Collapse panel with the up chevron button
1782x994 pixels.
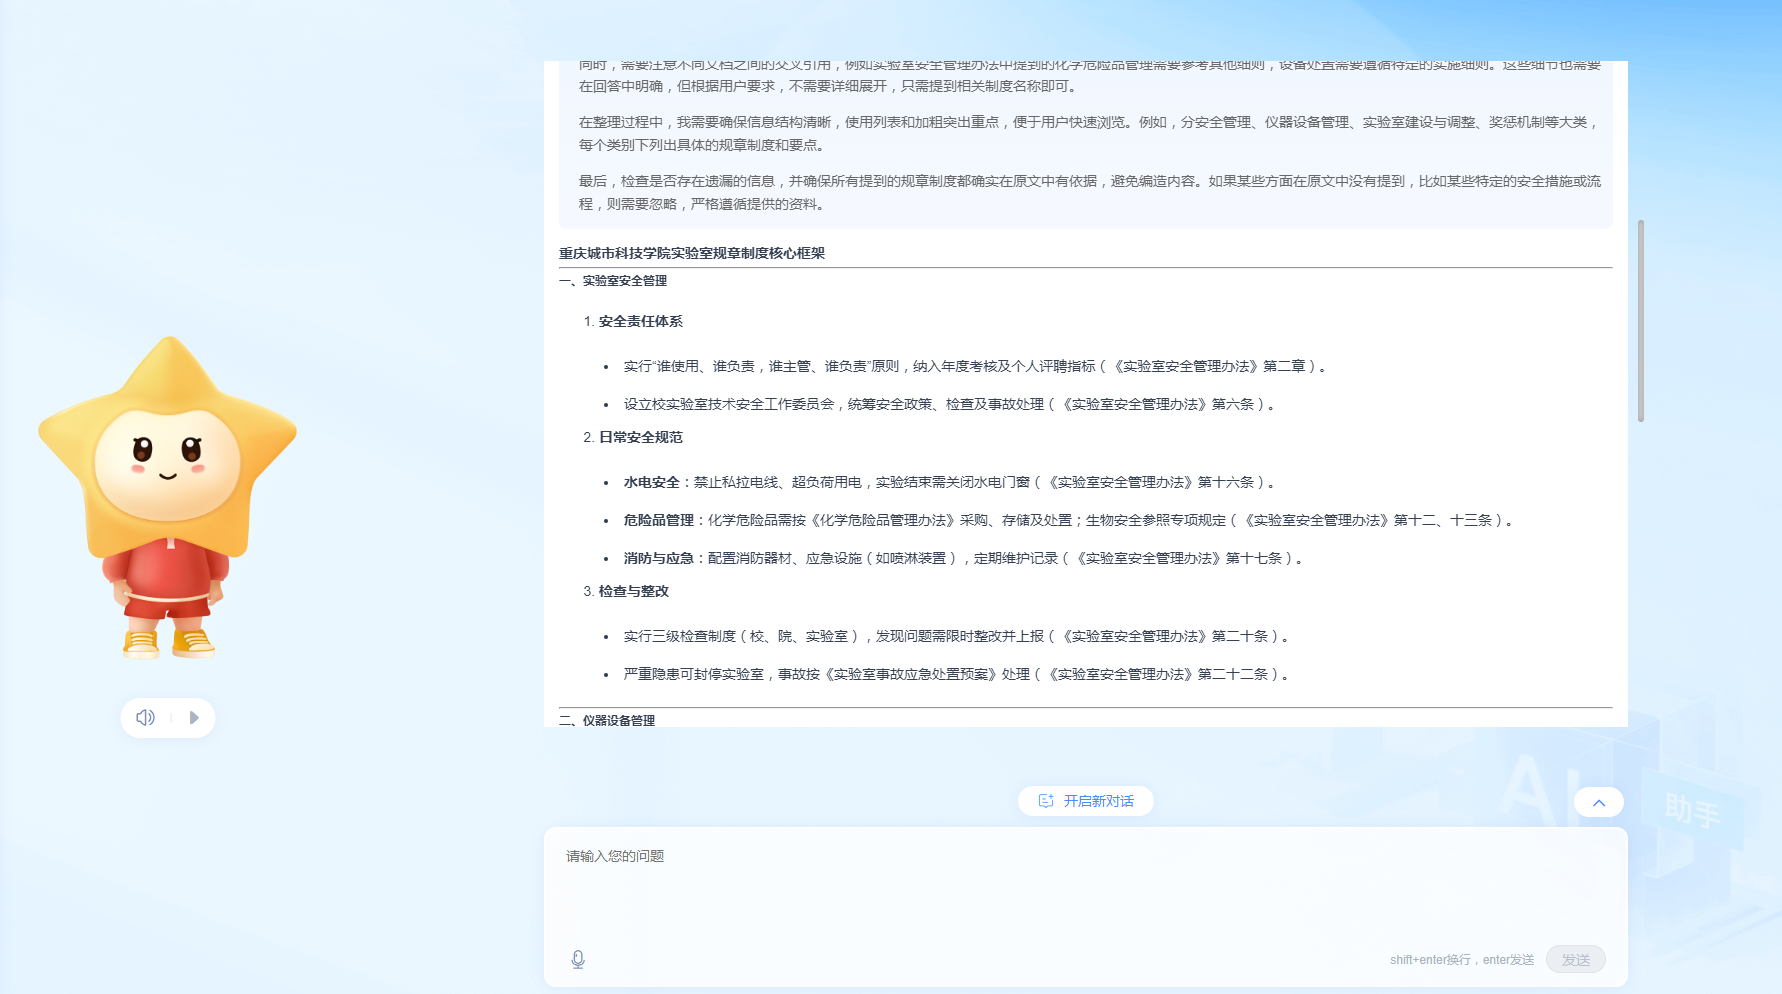click(1598, 802)
